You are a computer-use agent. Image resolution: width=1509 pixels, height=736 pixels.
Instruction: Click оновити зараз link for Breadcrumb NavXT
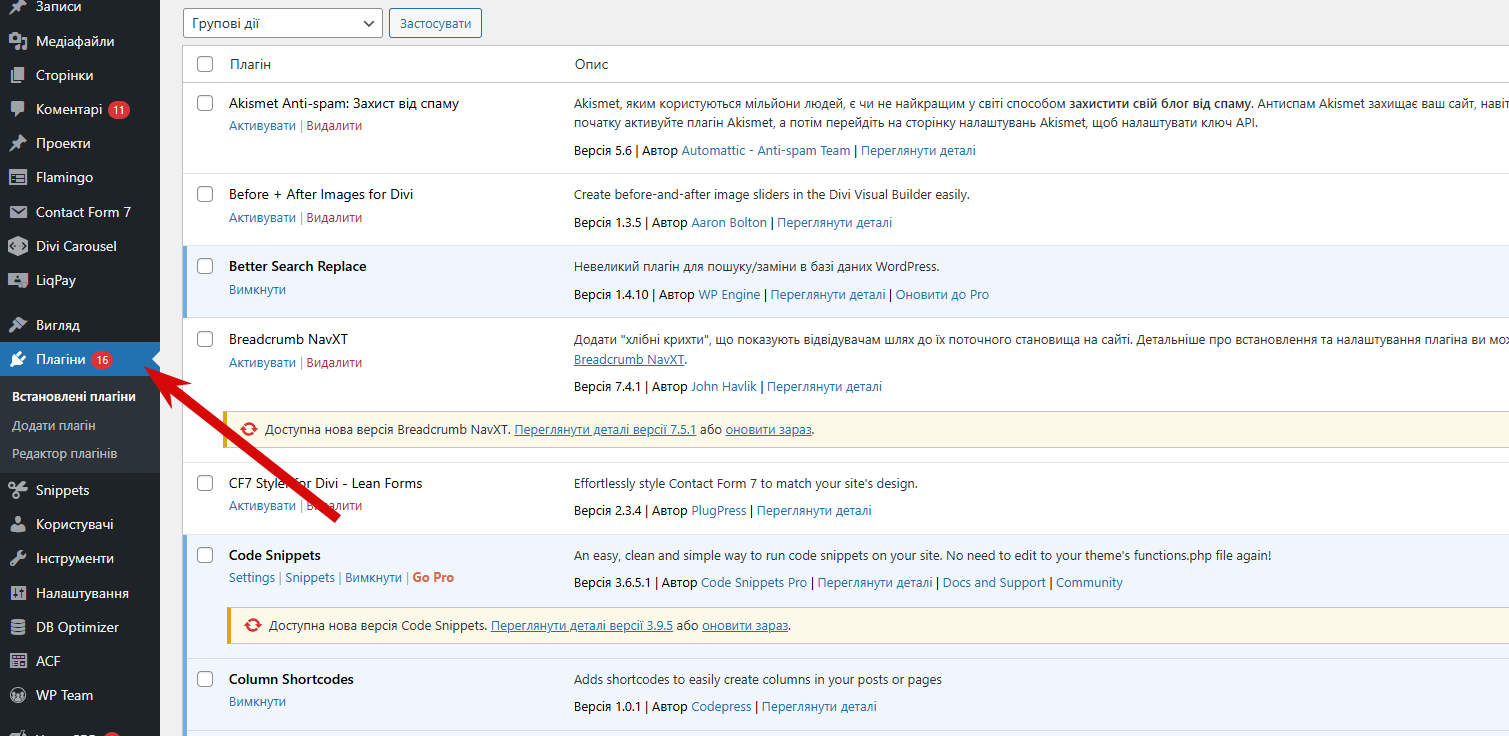point(768,430)
